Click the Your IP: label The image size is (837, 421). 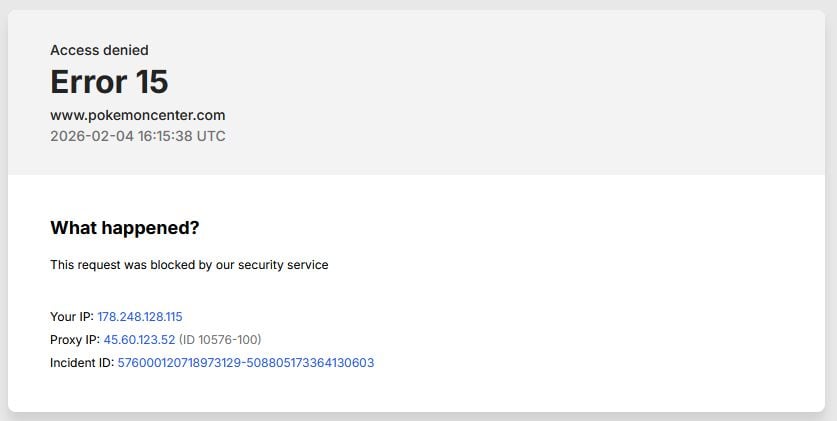pos(71,316)
